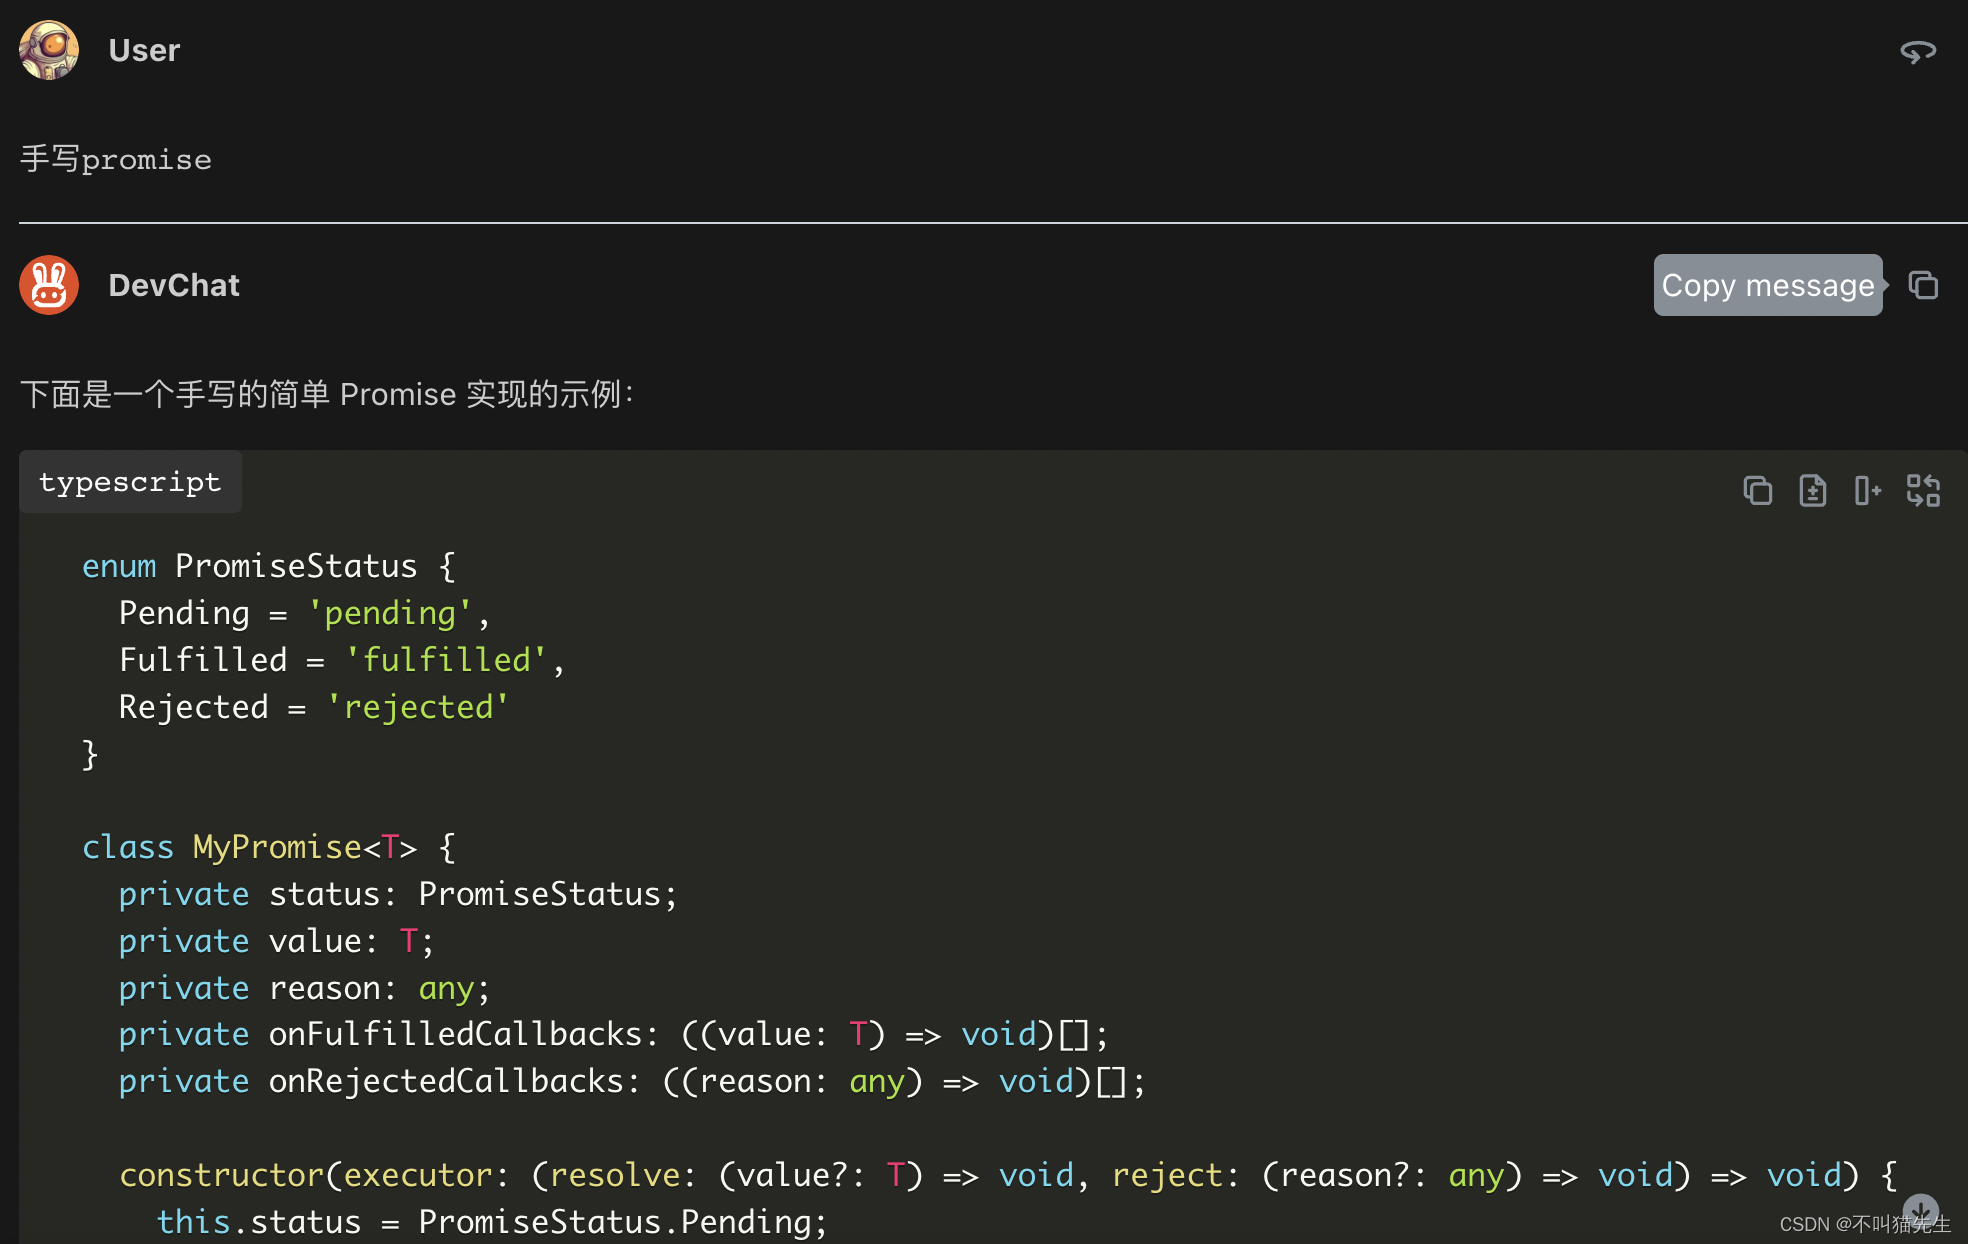Click the code block file diff icon
The image size is (1968, 1244).
[x=1812, y=490]
